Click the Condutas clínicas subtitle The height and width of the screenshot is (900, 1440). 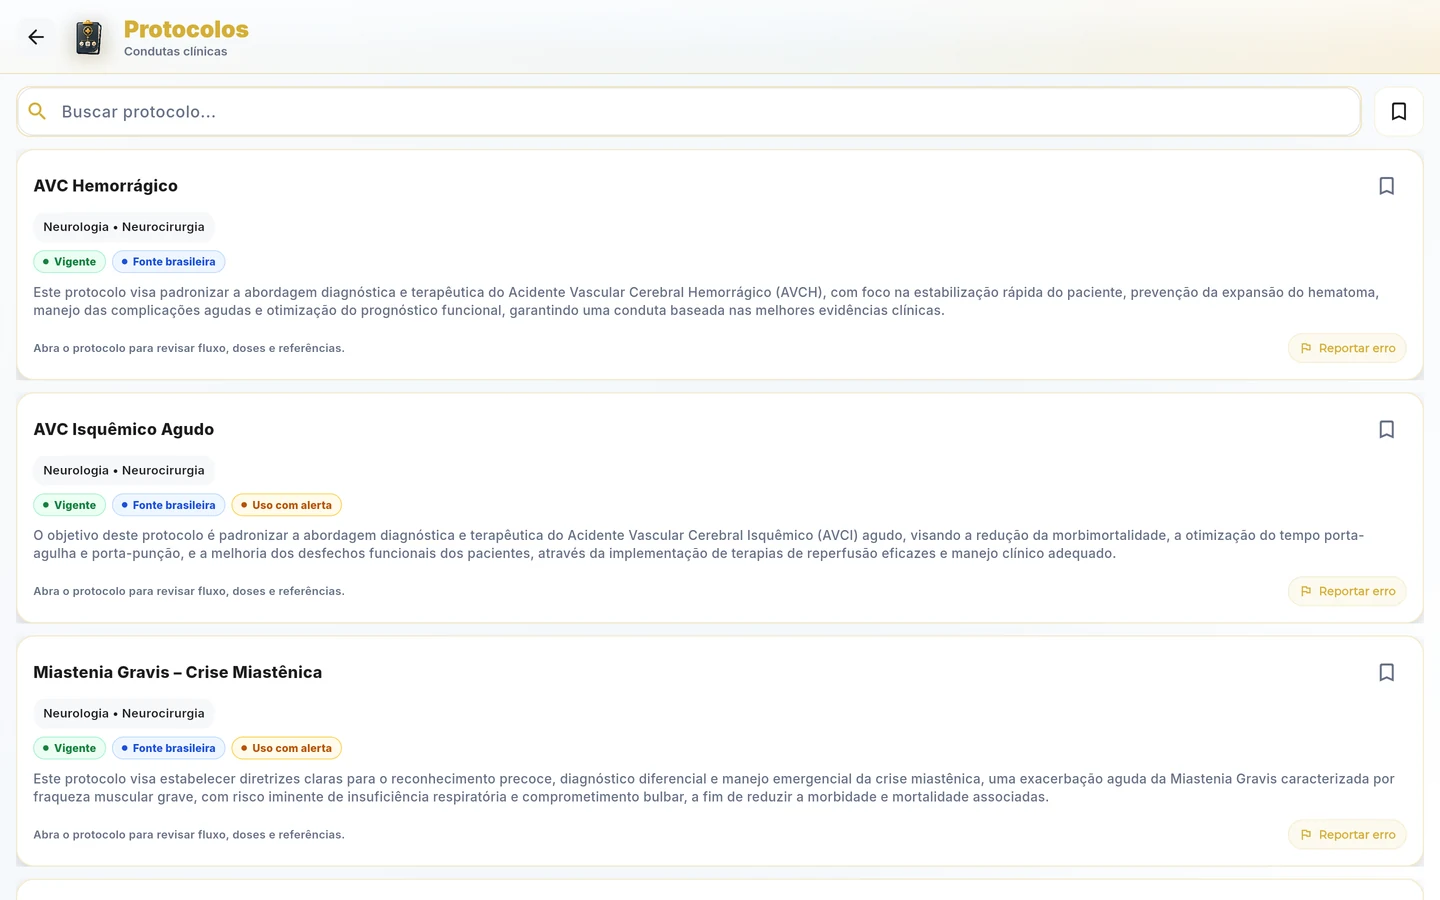tap(175, 51)
